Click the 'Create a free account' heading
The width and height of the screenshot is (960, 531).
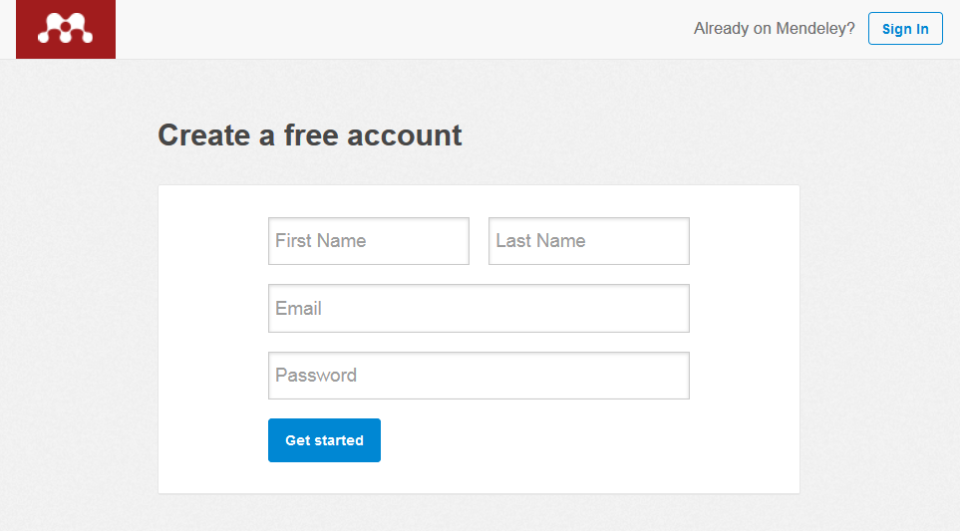310,135
